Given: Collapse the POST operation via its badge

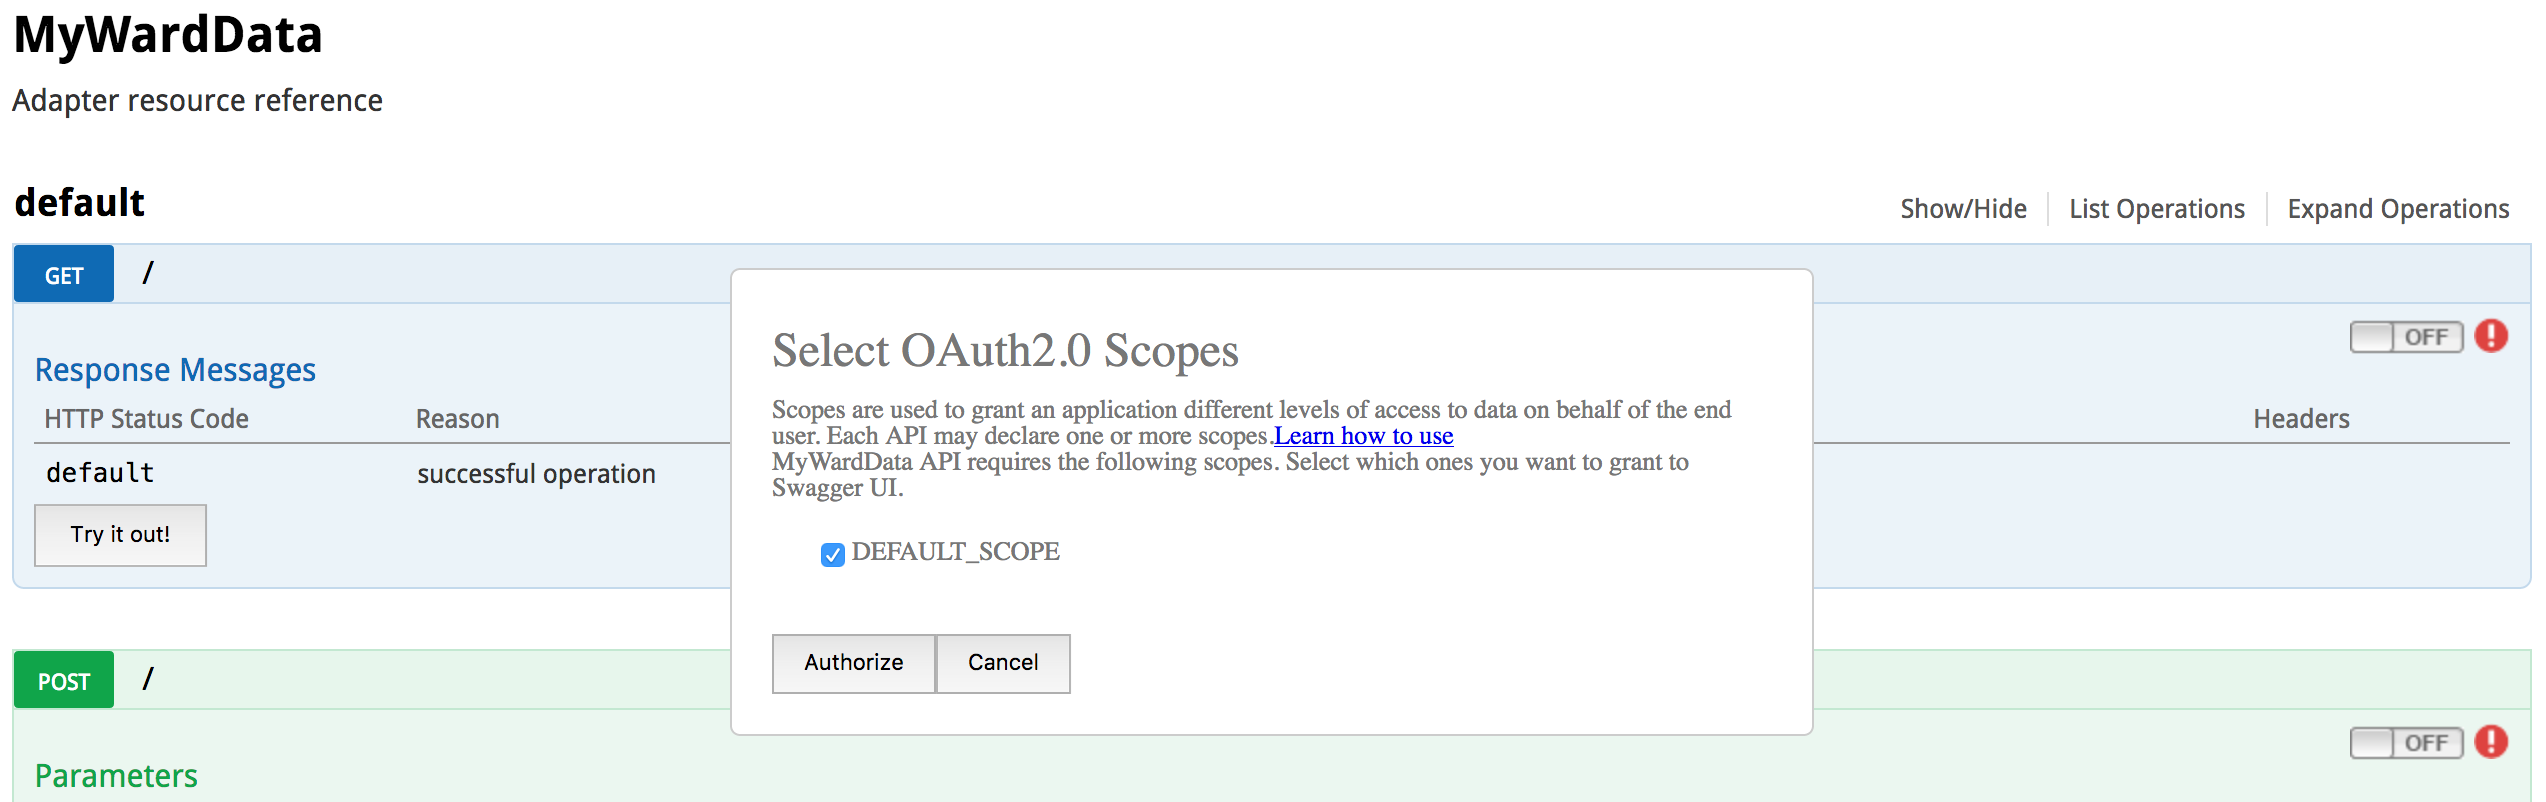Looking at the screenshot, I should 64,680.
